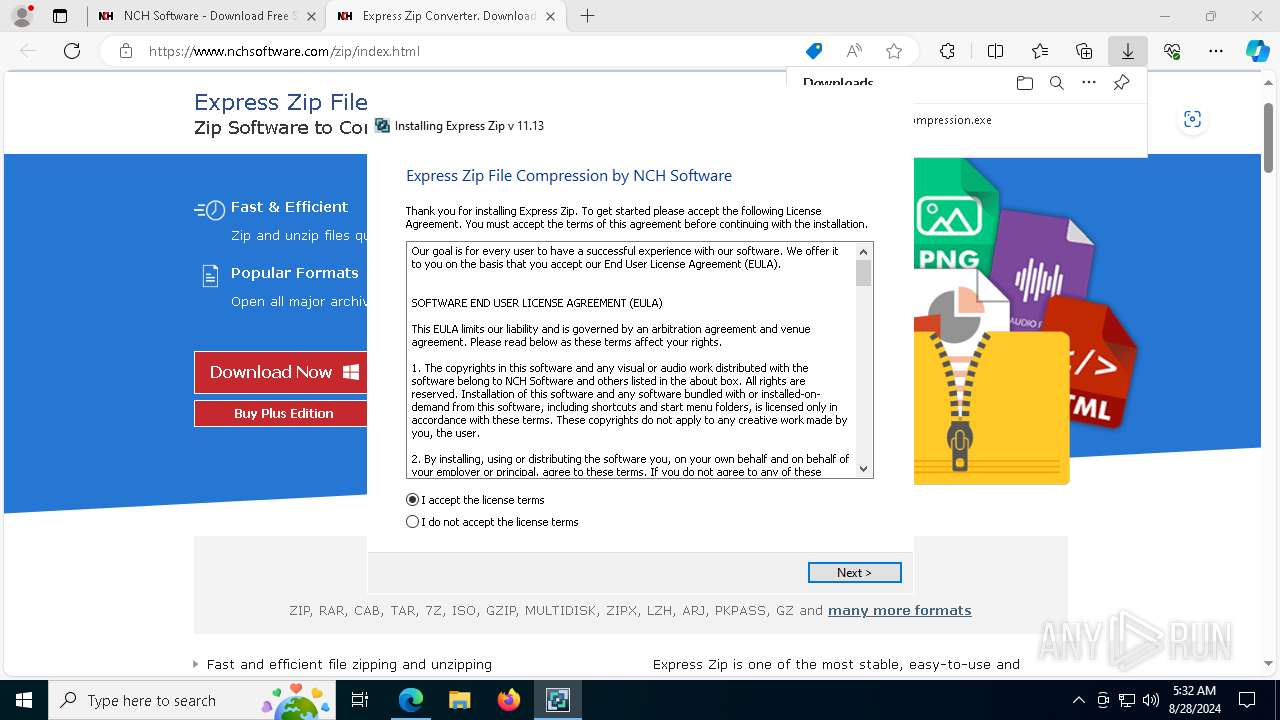Click the Downloads toolbar icon

pos(1127,51)
